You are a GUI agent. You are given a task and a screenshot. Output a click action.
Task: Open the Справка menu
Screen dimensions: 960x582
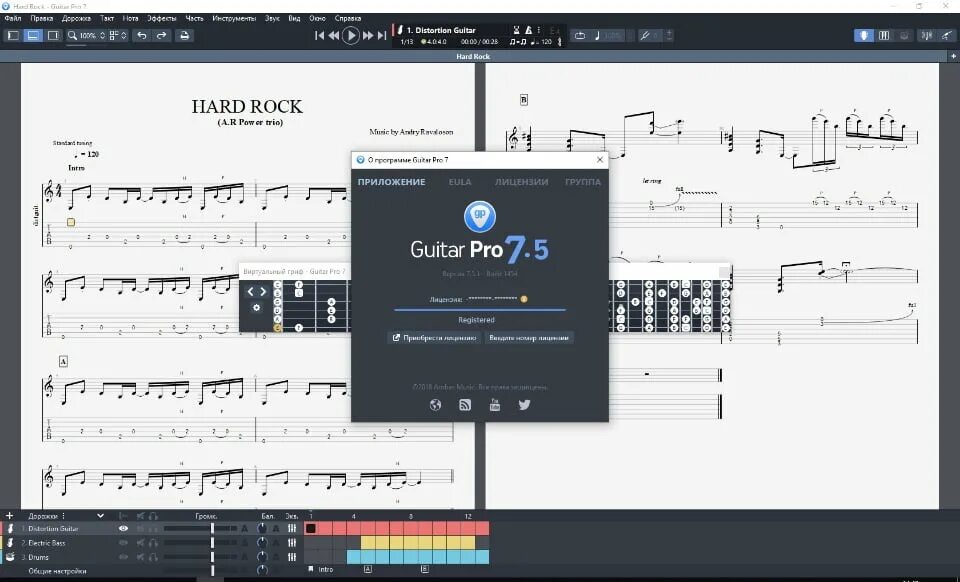point(348,18)
